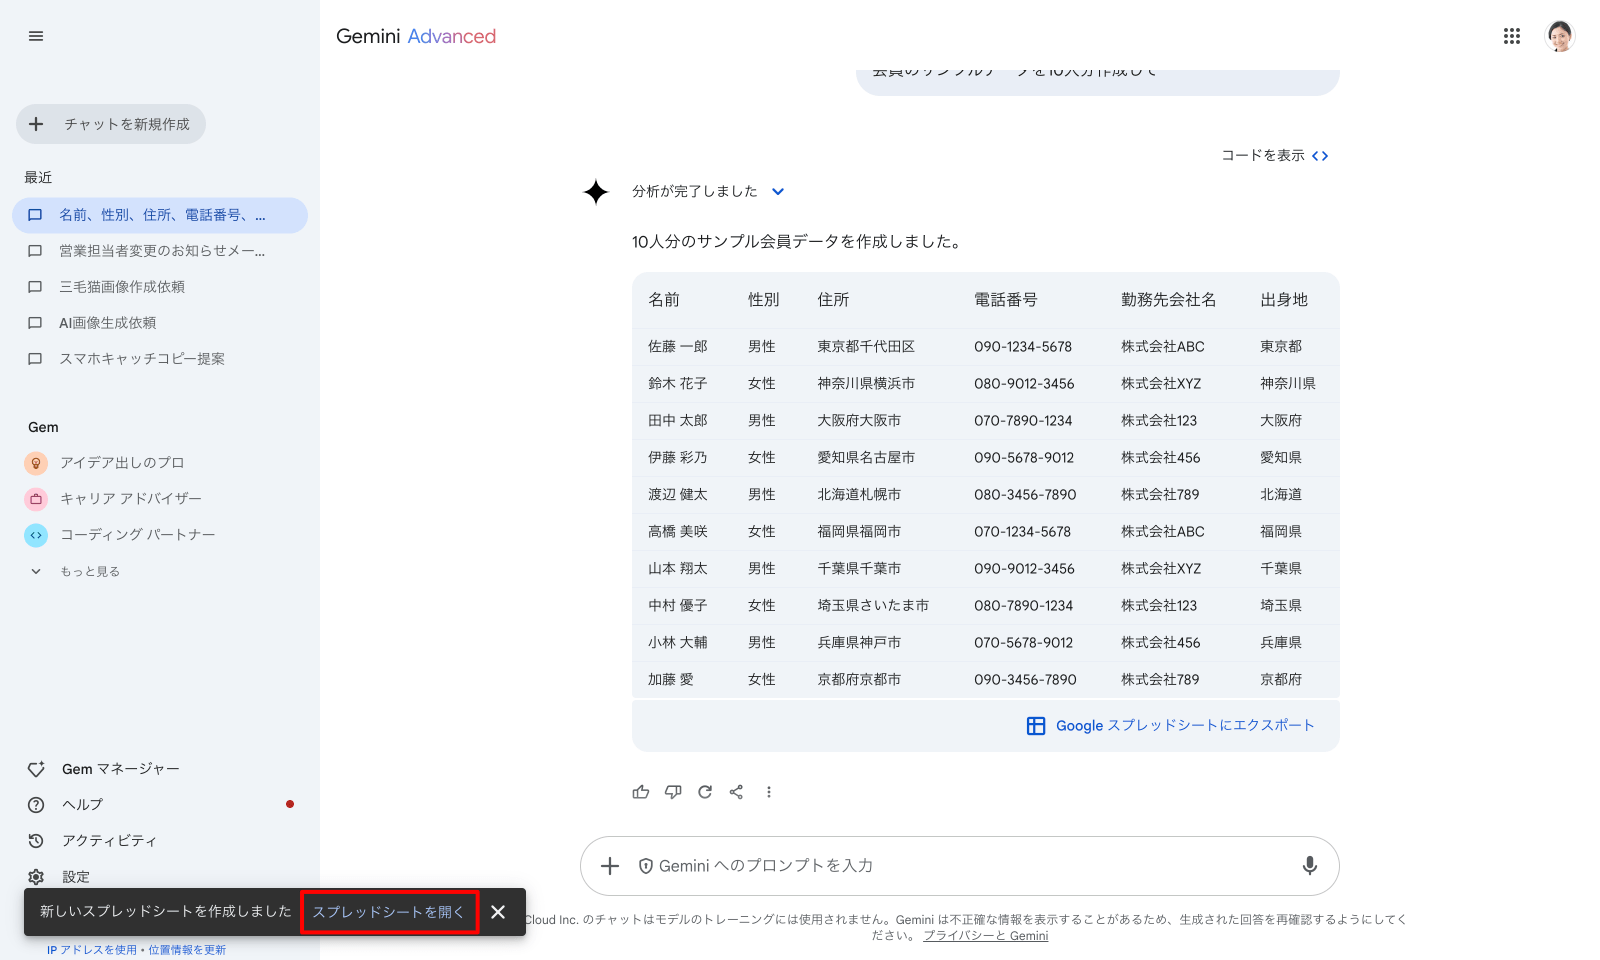Image resolution: width=1600 pixels, height=960 pixels.
Task: Click cell 加藤 愛
Action: [x=671, y=680]
